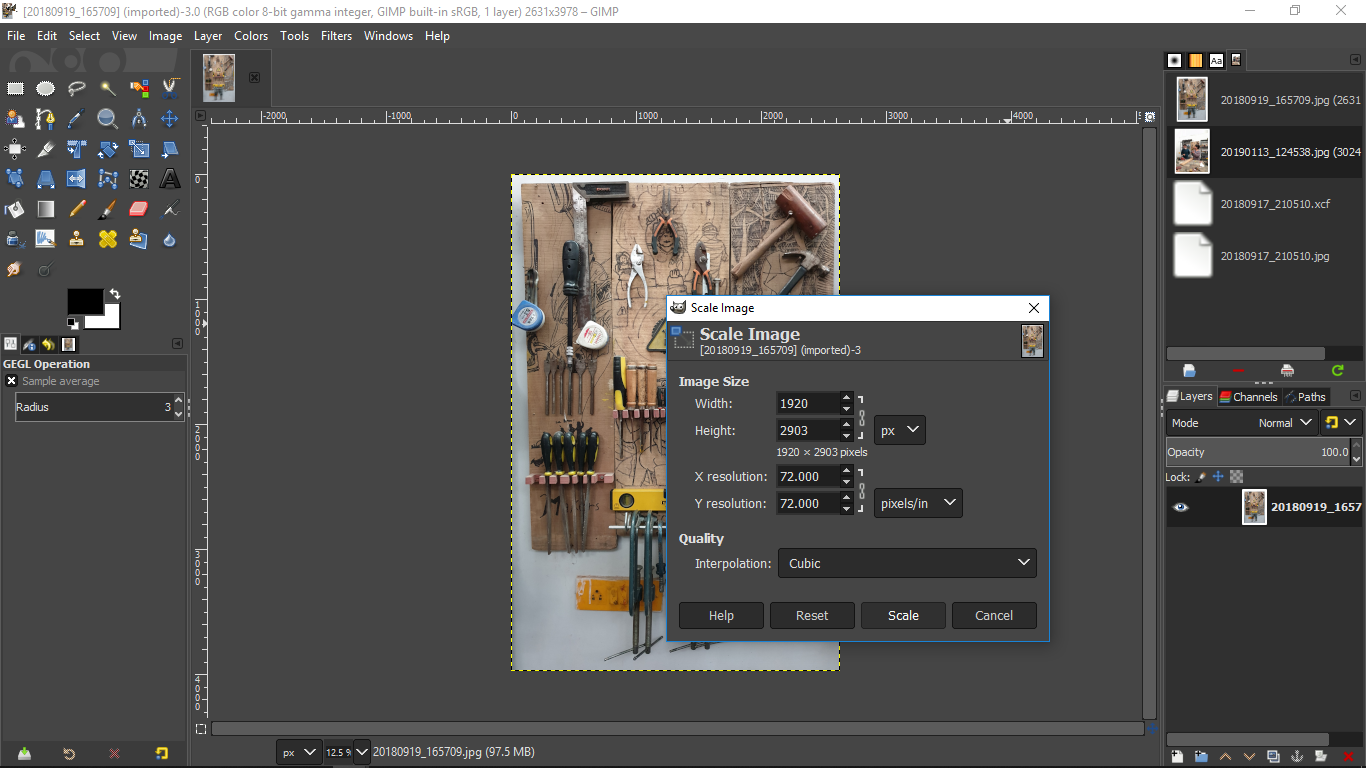Select the Scissors Select tool
This screenshot has width=1366, height=768.
tap(170, 88)
